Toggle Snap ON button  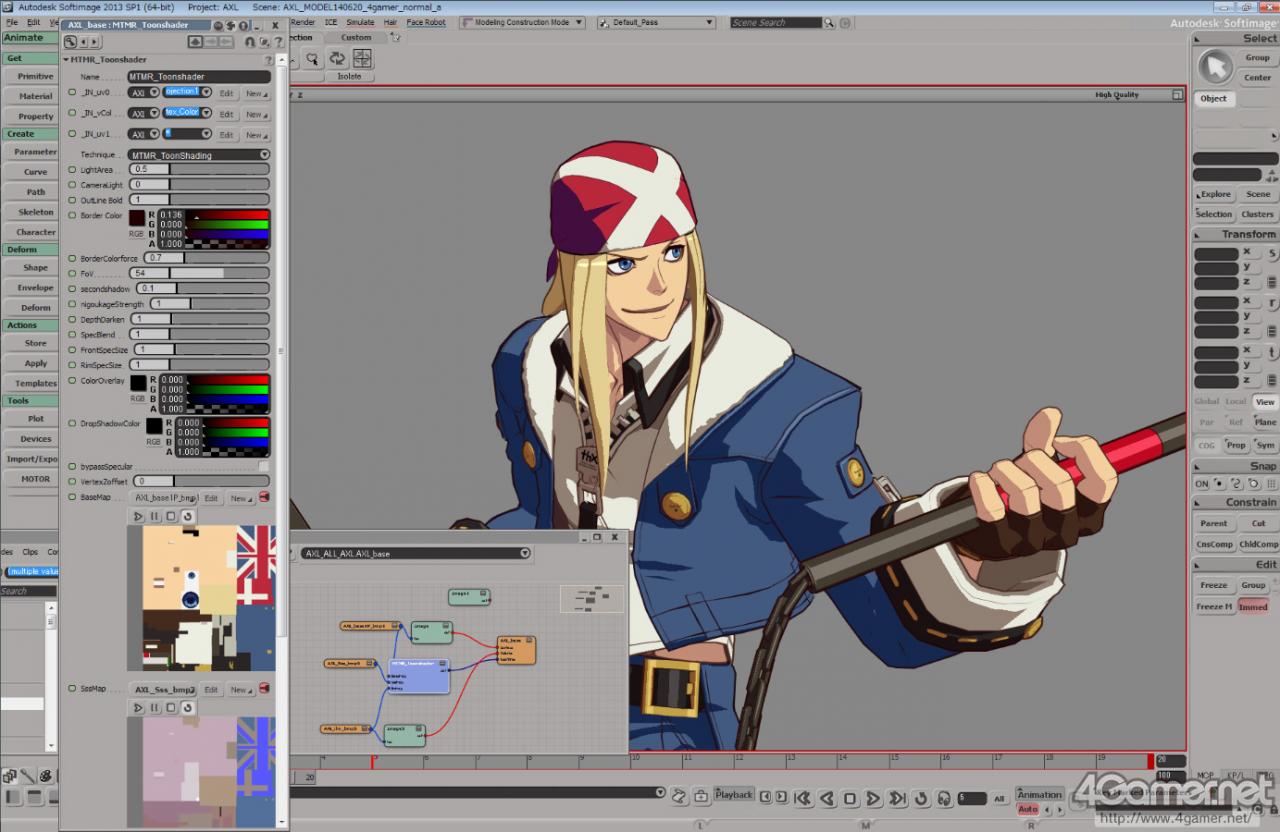point(1202,484)
